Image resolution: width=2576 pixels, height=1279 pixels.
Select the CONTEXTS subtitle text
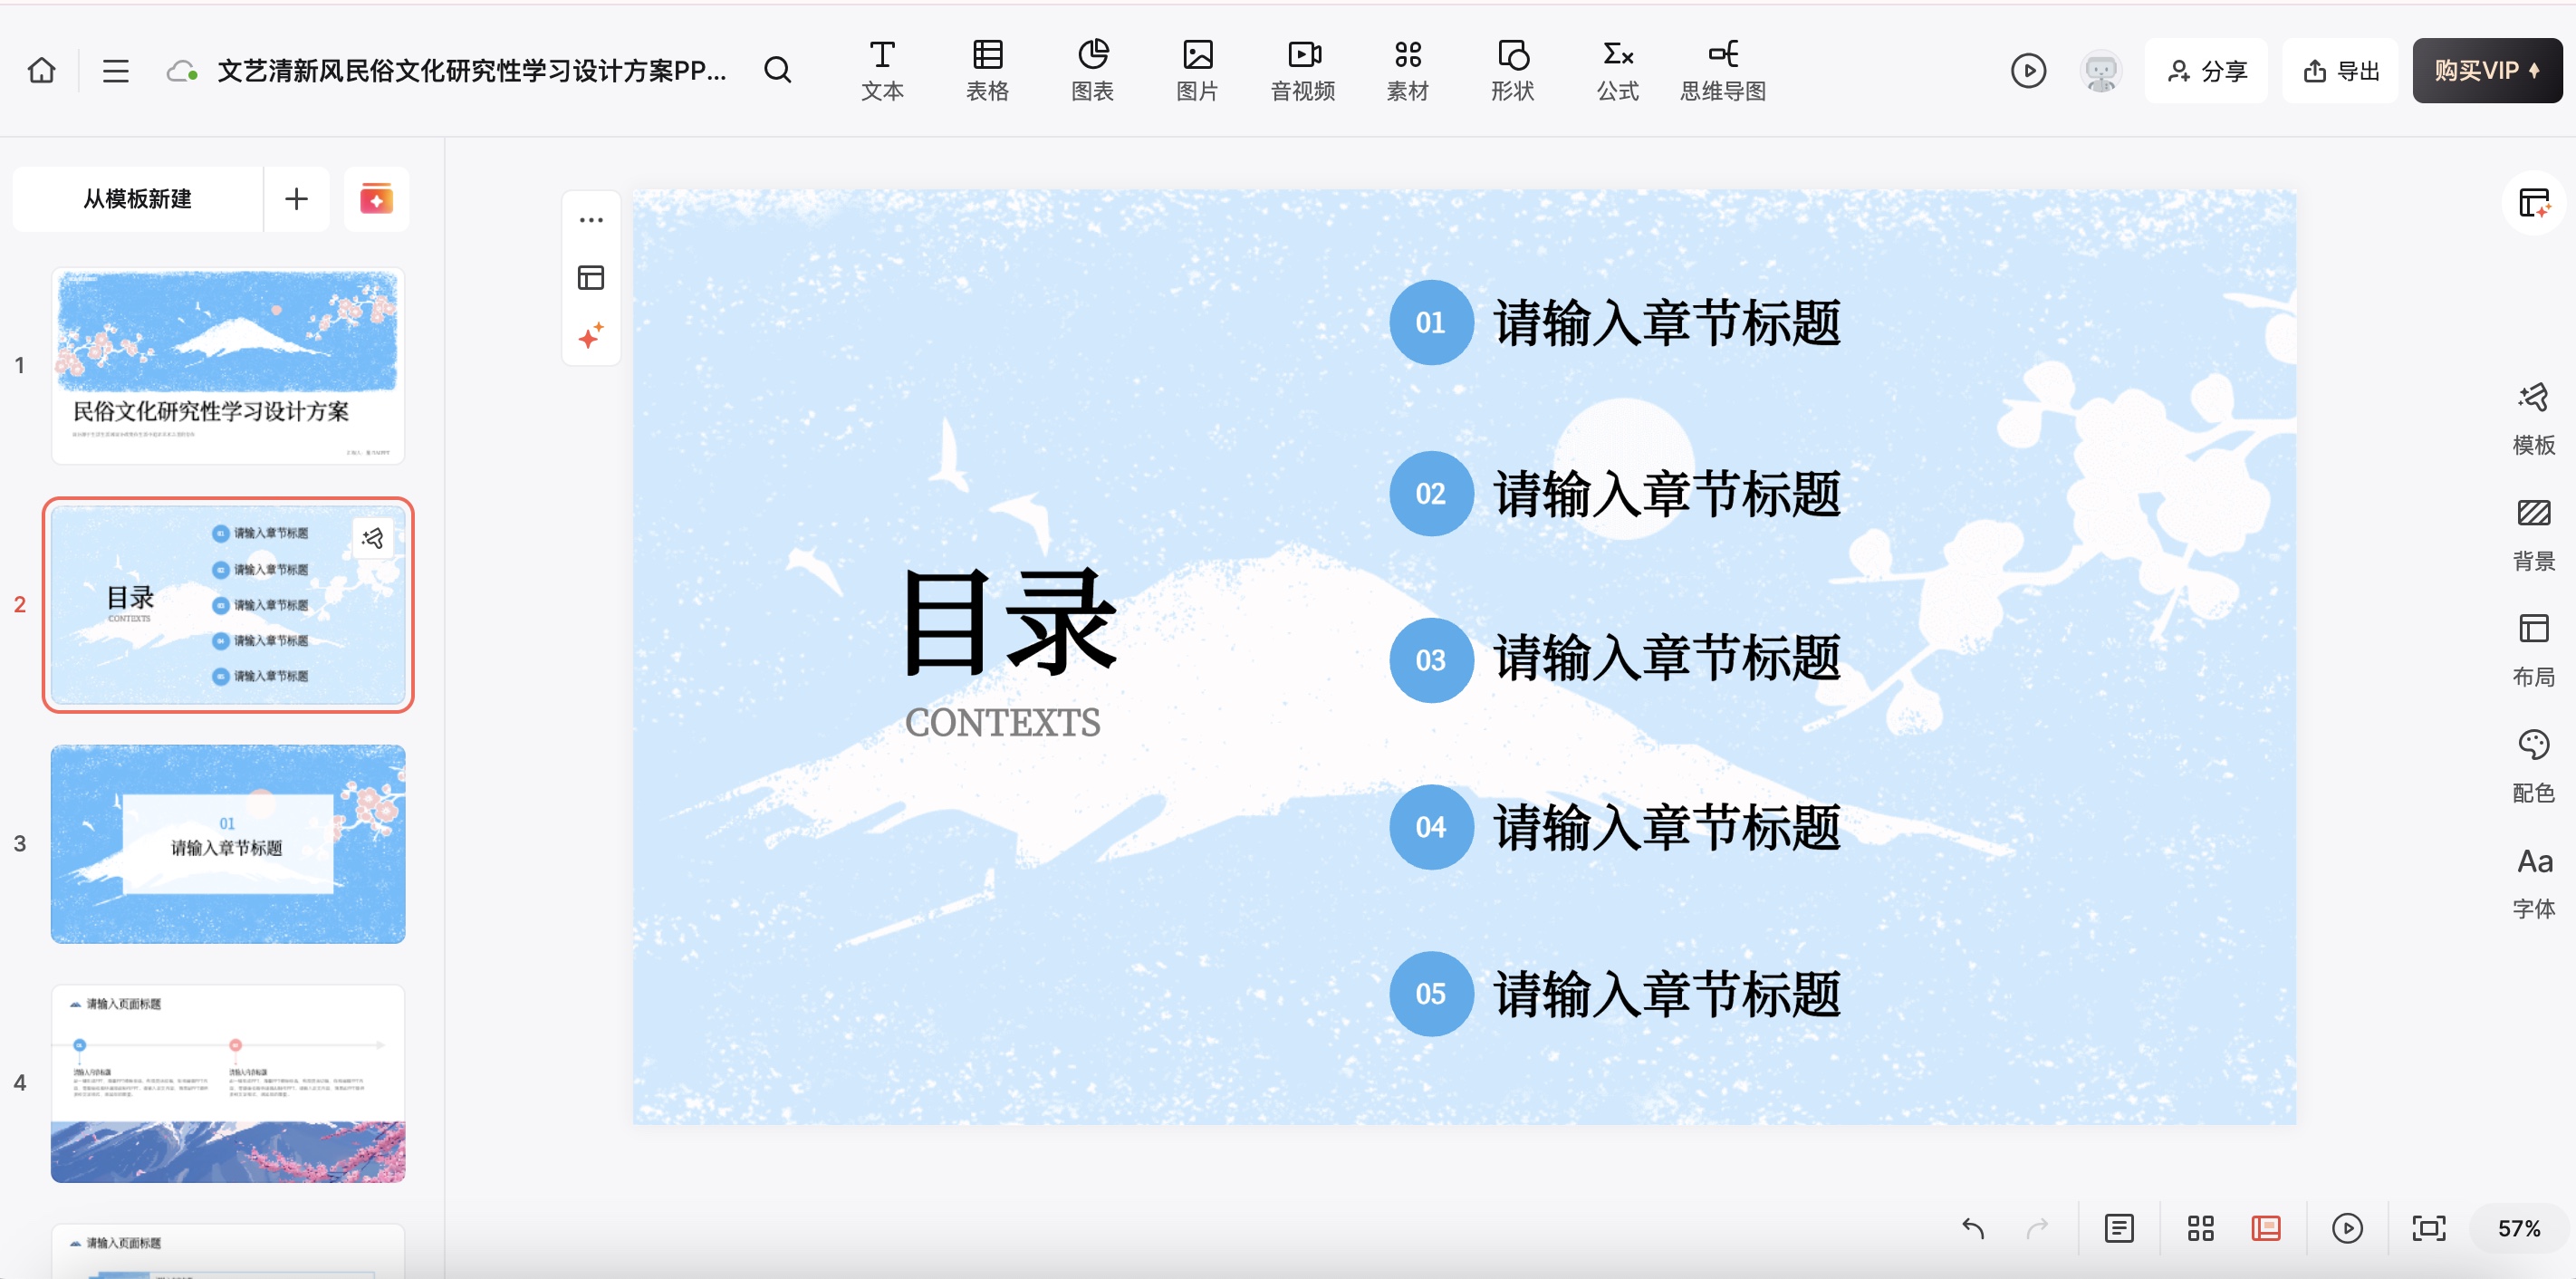tap(1003, 723)
